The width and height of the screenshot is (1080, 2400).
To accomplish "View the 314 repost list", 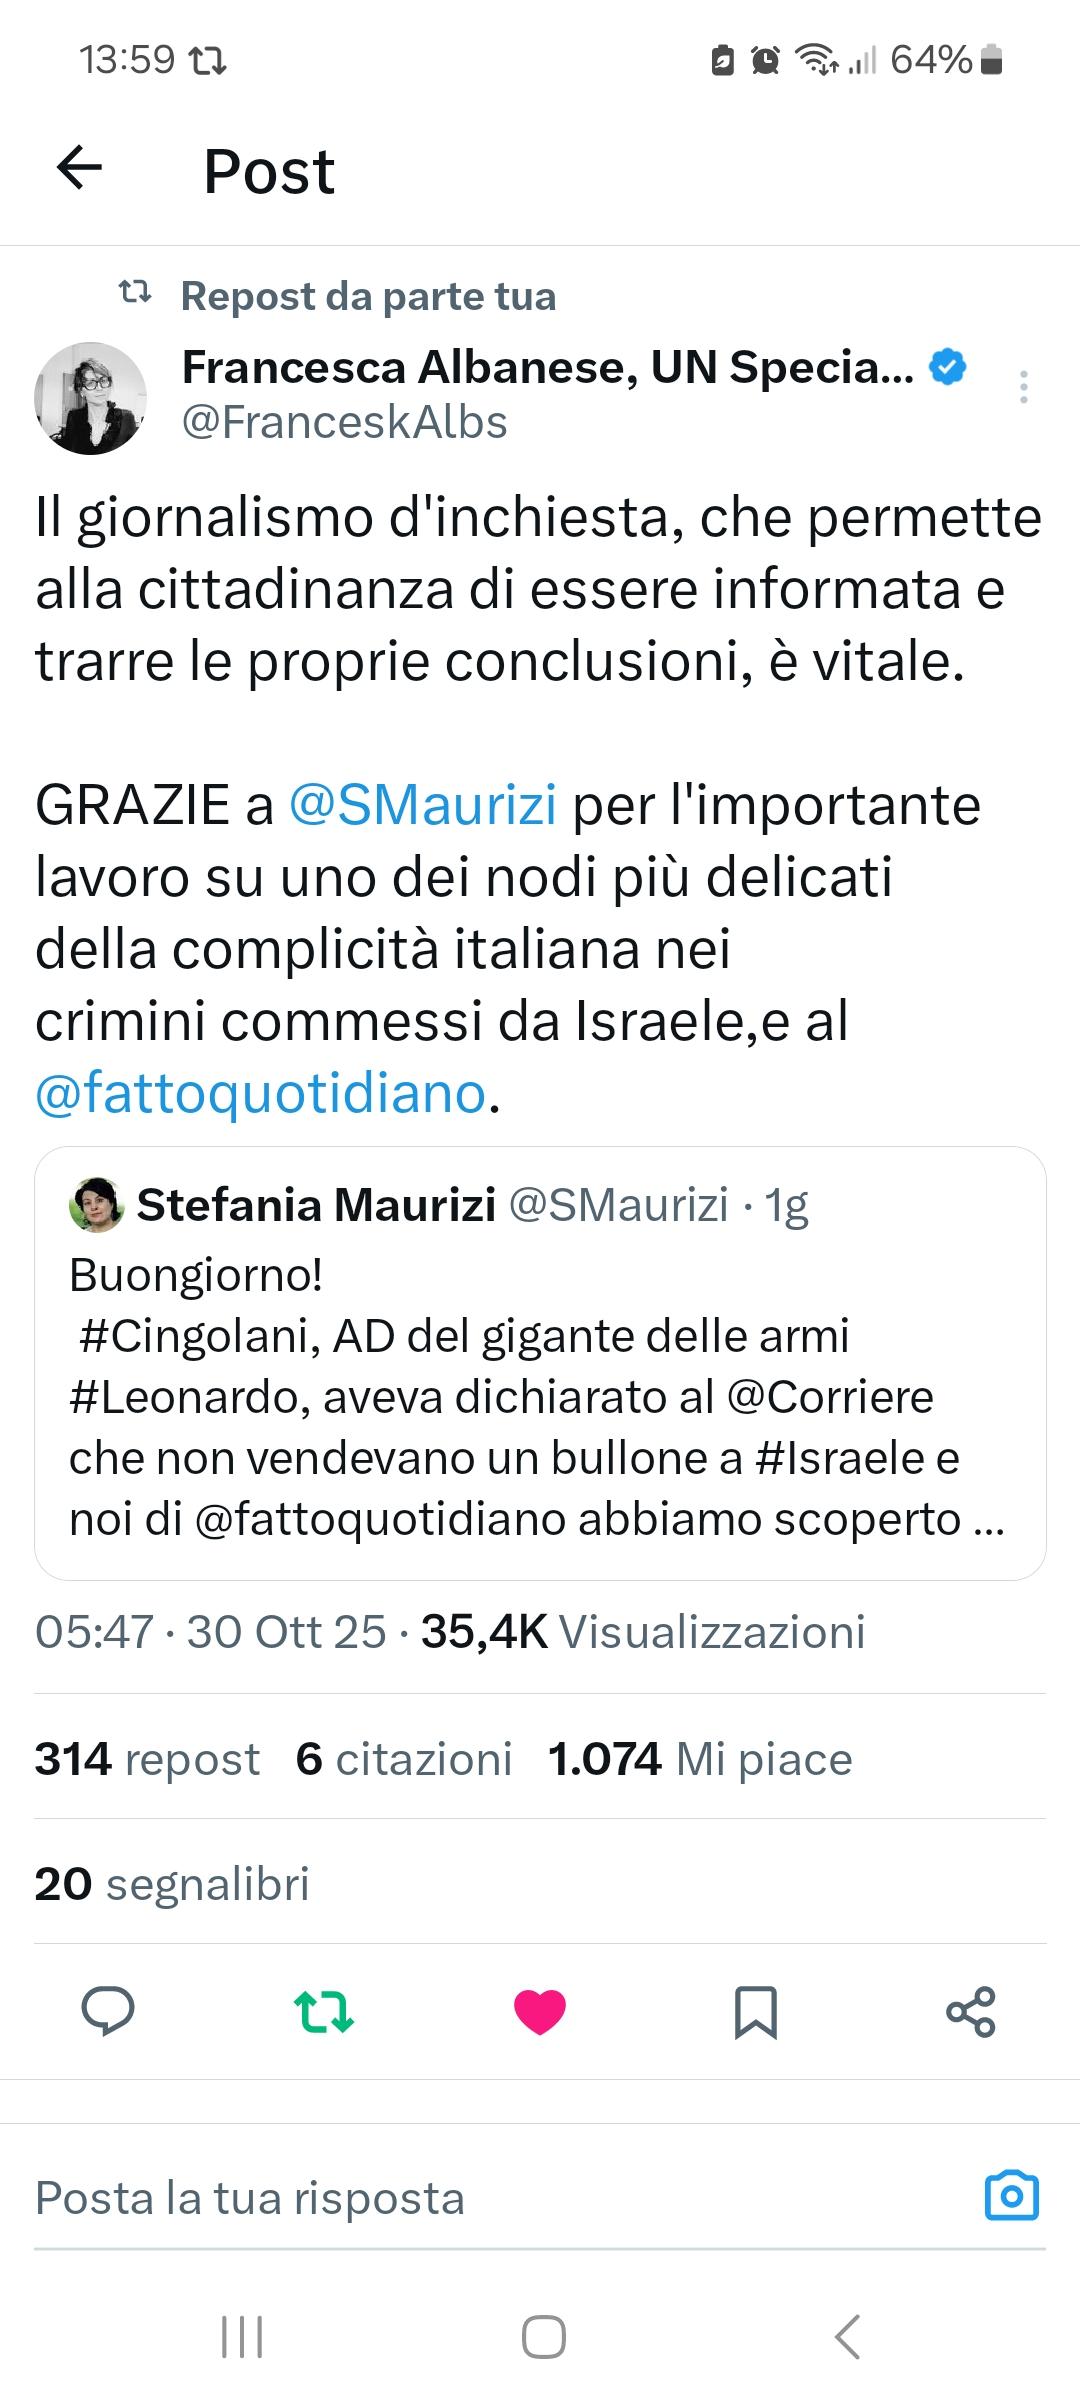I will click(147, 1759).
